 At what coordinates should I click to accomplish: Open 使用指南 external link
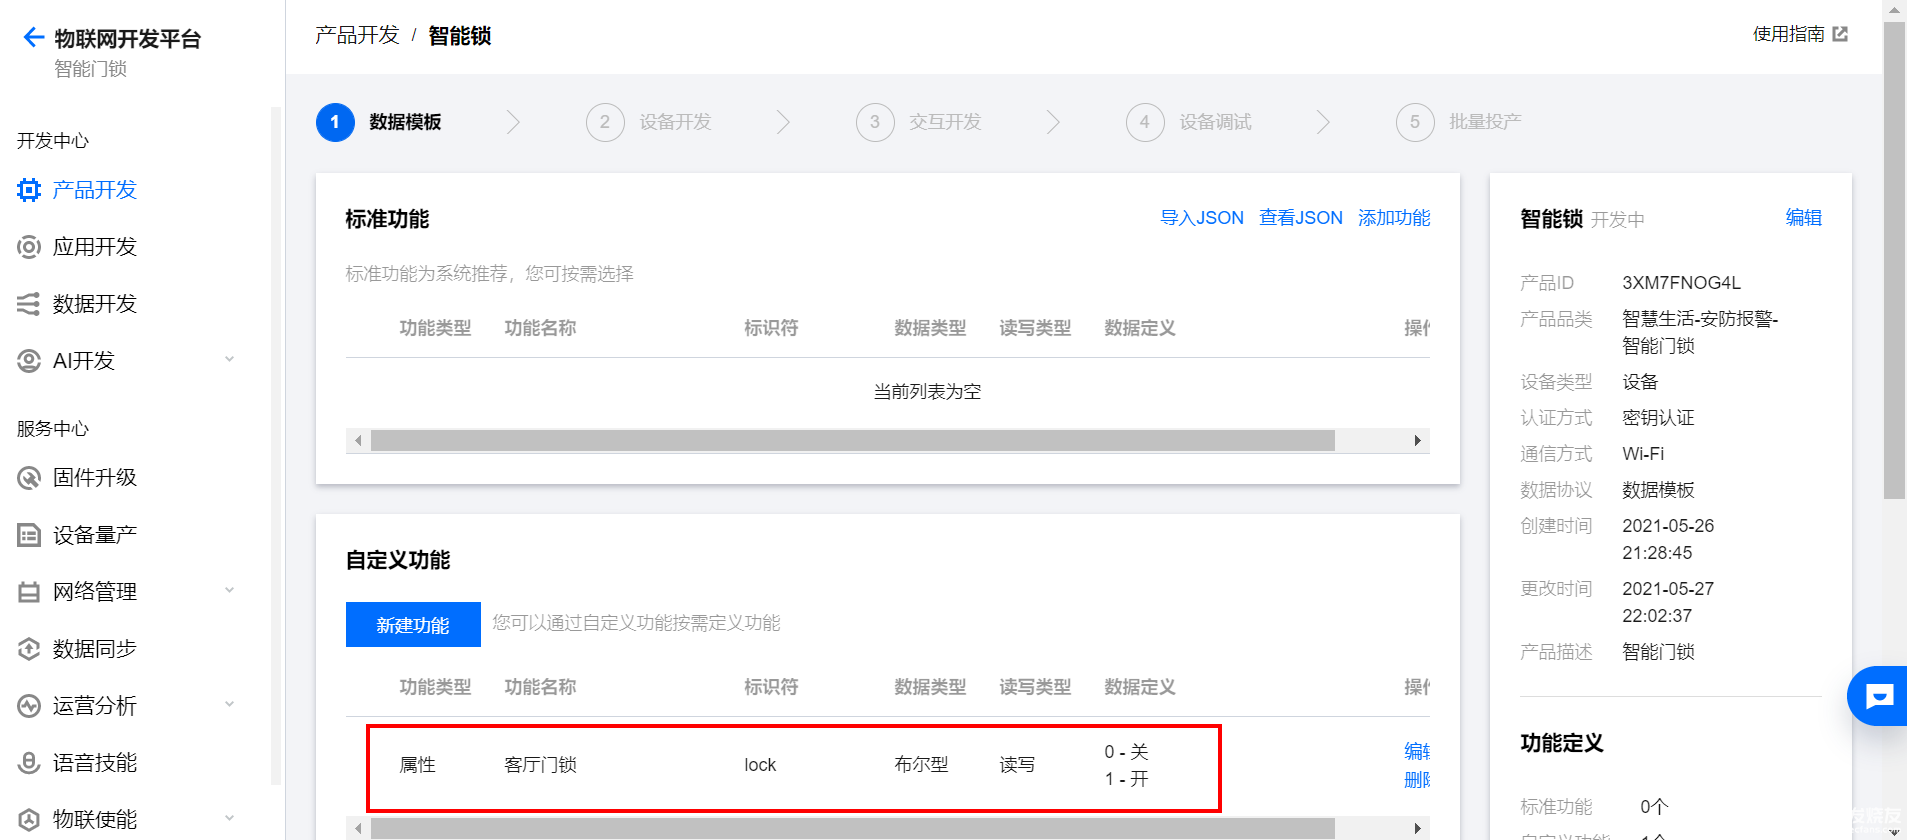click(1799, 34)
